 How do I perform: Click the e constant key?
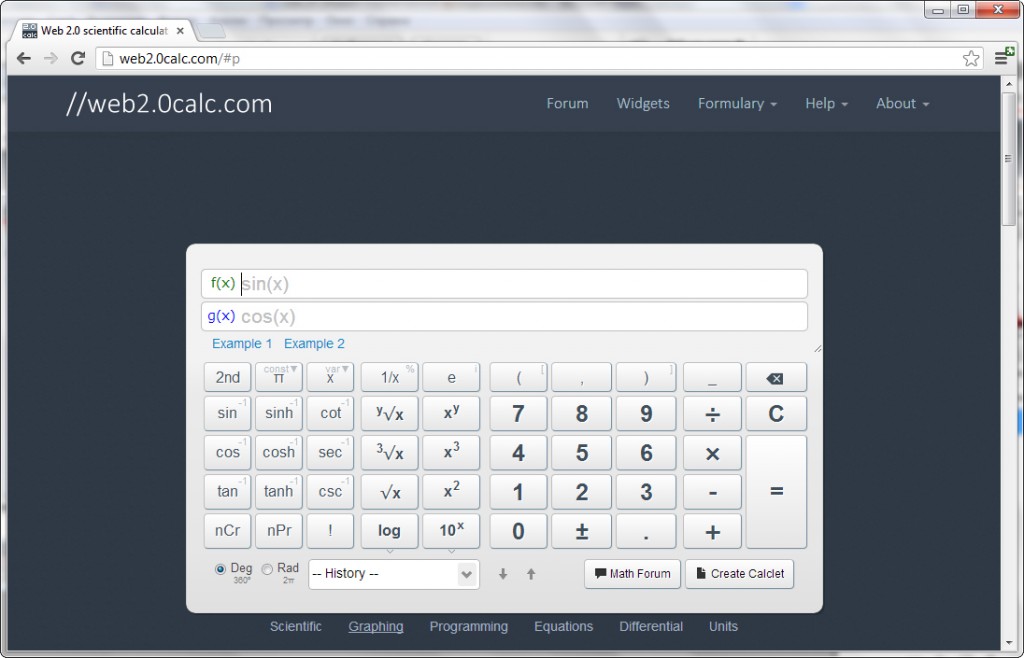point(451,377)
